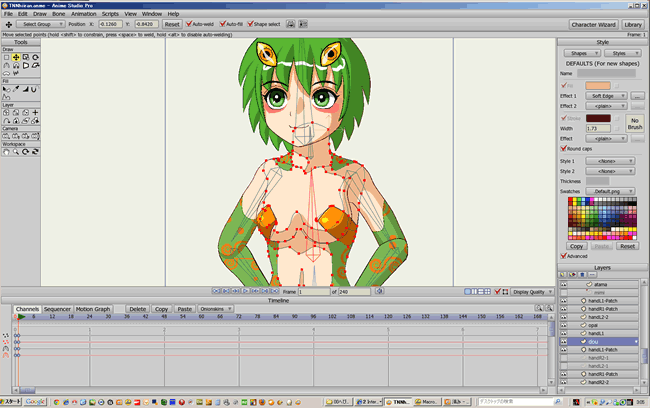Open the Draw menu
Screen dimensions: 650x408
(x=40, y=14)
